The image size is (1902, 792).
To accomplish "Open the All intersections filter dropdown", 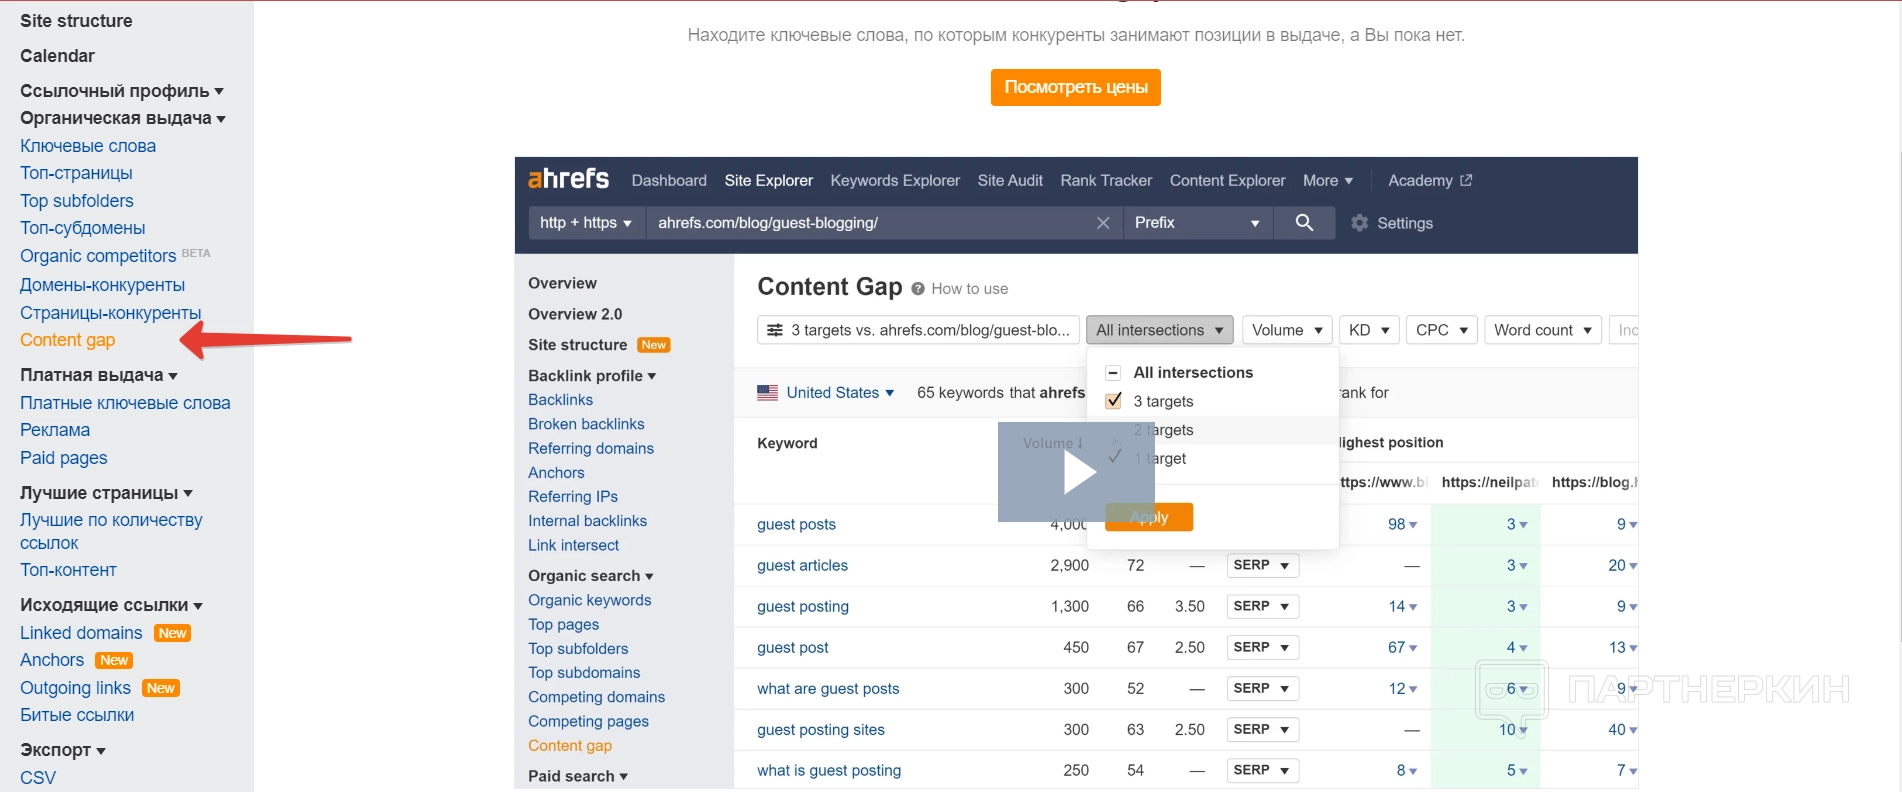I will (x=1159, y=330).
